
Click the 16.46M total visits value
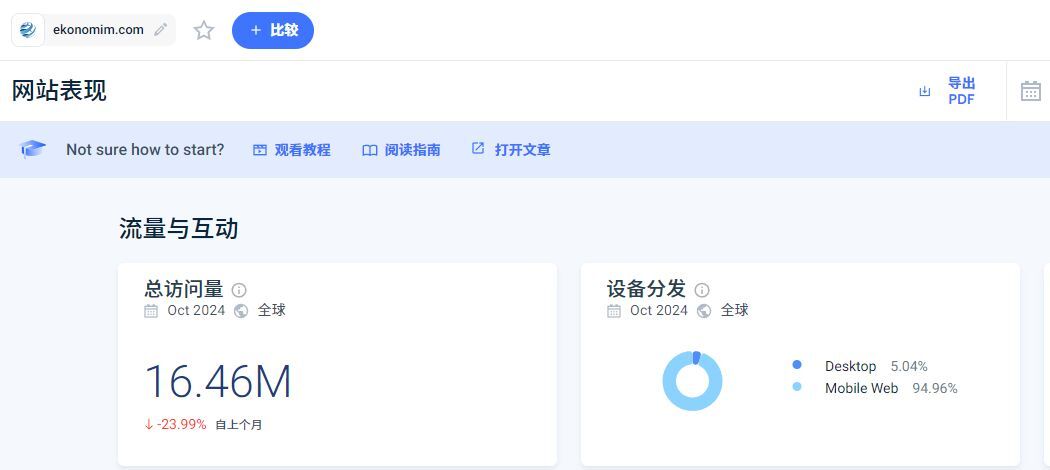pyautogui.click(x=218, y=382)
